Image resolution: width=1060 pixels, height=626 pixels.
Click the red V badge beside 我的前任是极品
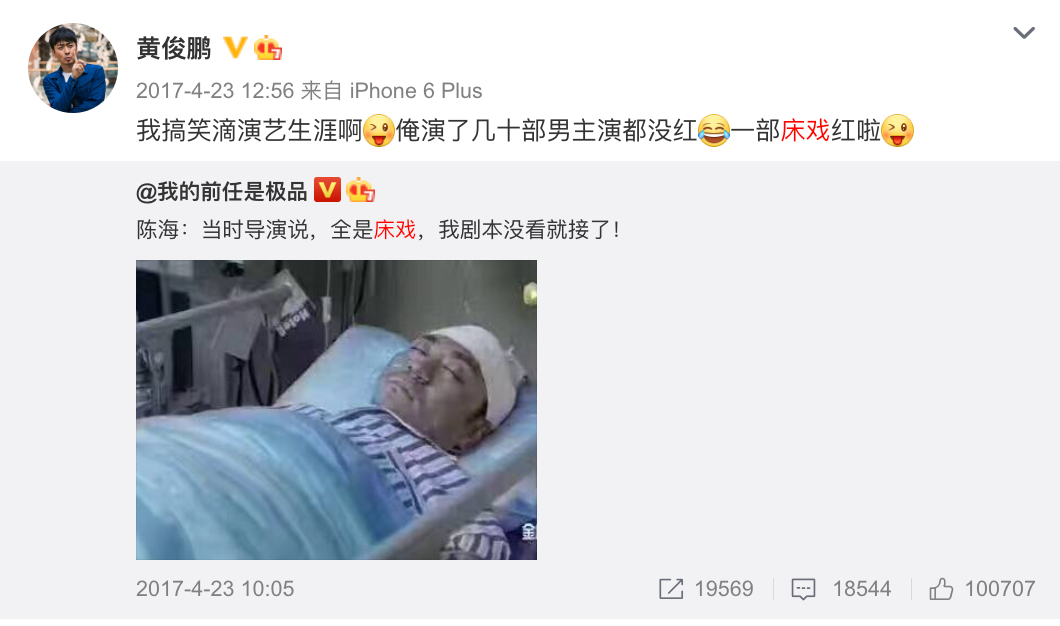[x=327, y=190]
